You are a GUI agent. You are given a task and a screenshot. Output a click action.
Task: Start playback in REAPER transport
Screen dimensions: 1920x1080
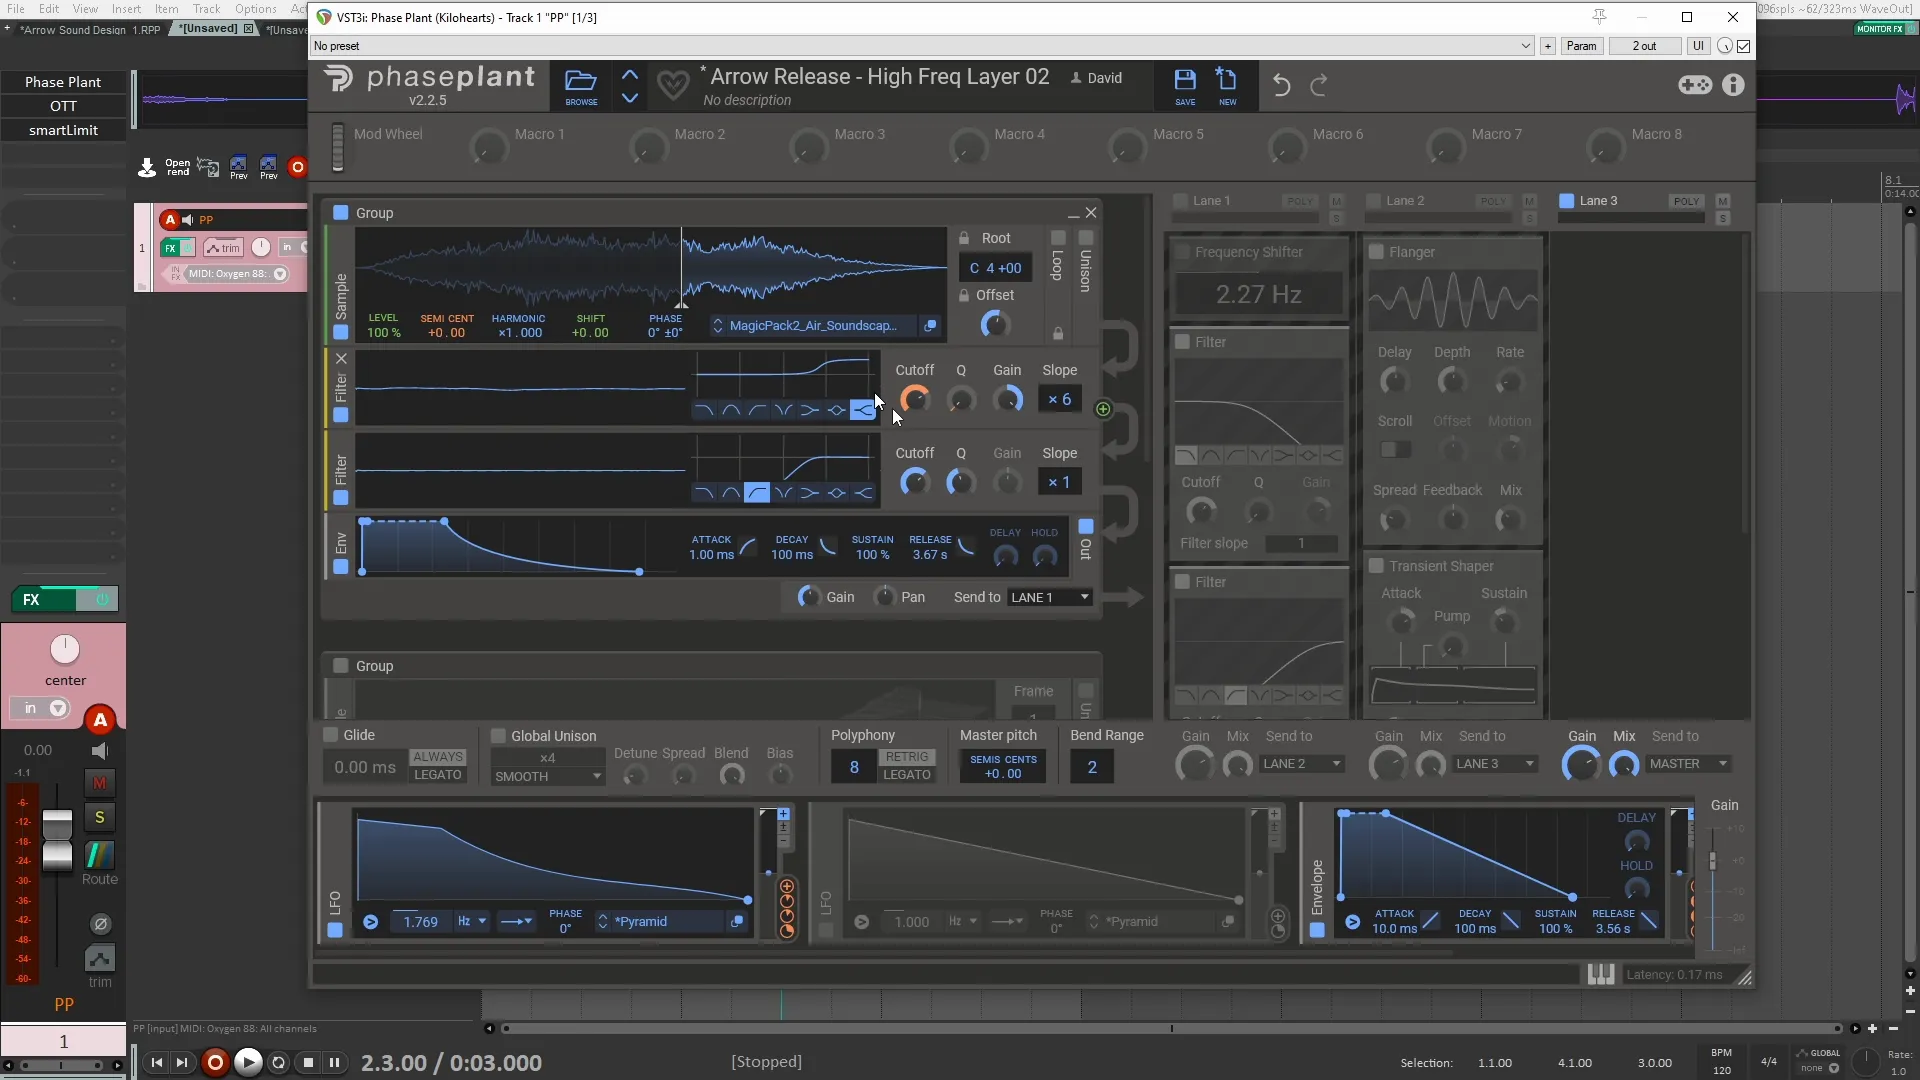248,1062
